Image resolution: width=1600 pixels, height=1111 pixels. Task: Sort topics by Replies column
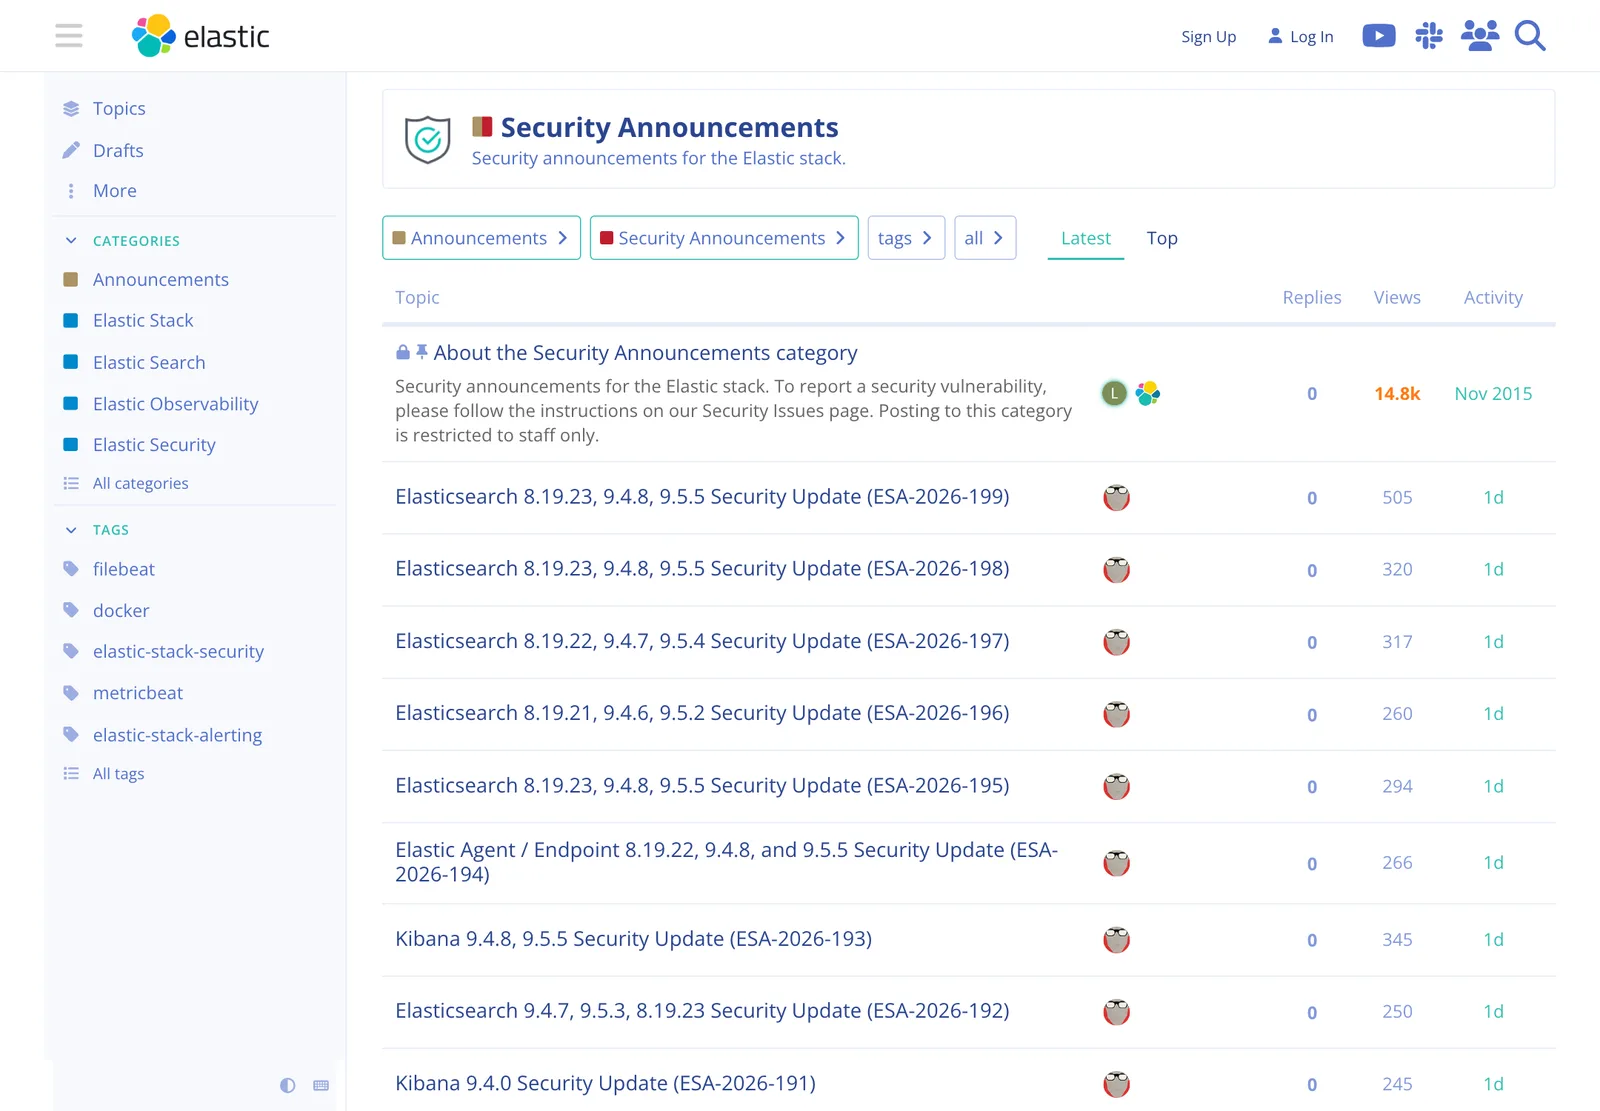(1312, 297)
